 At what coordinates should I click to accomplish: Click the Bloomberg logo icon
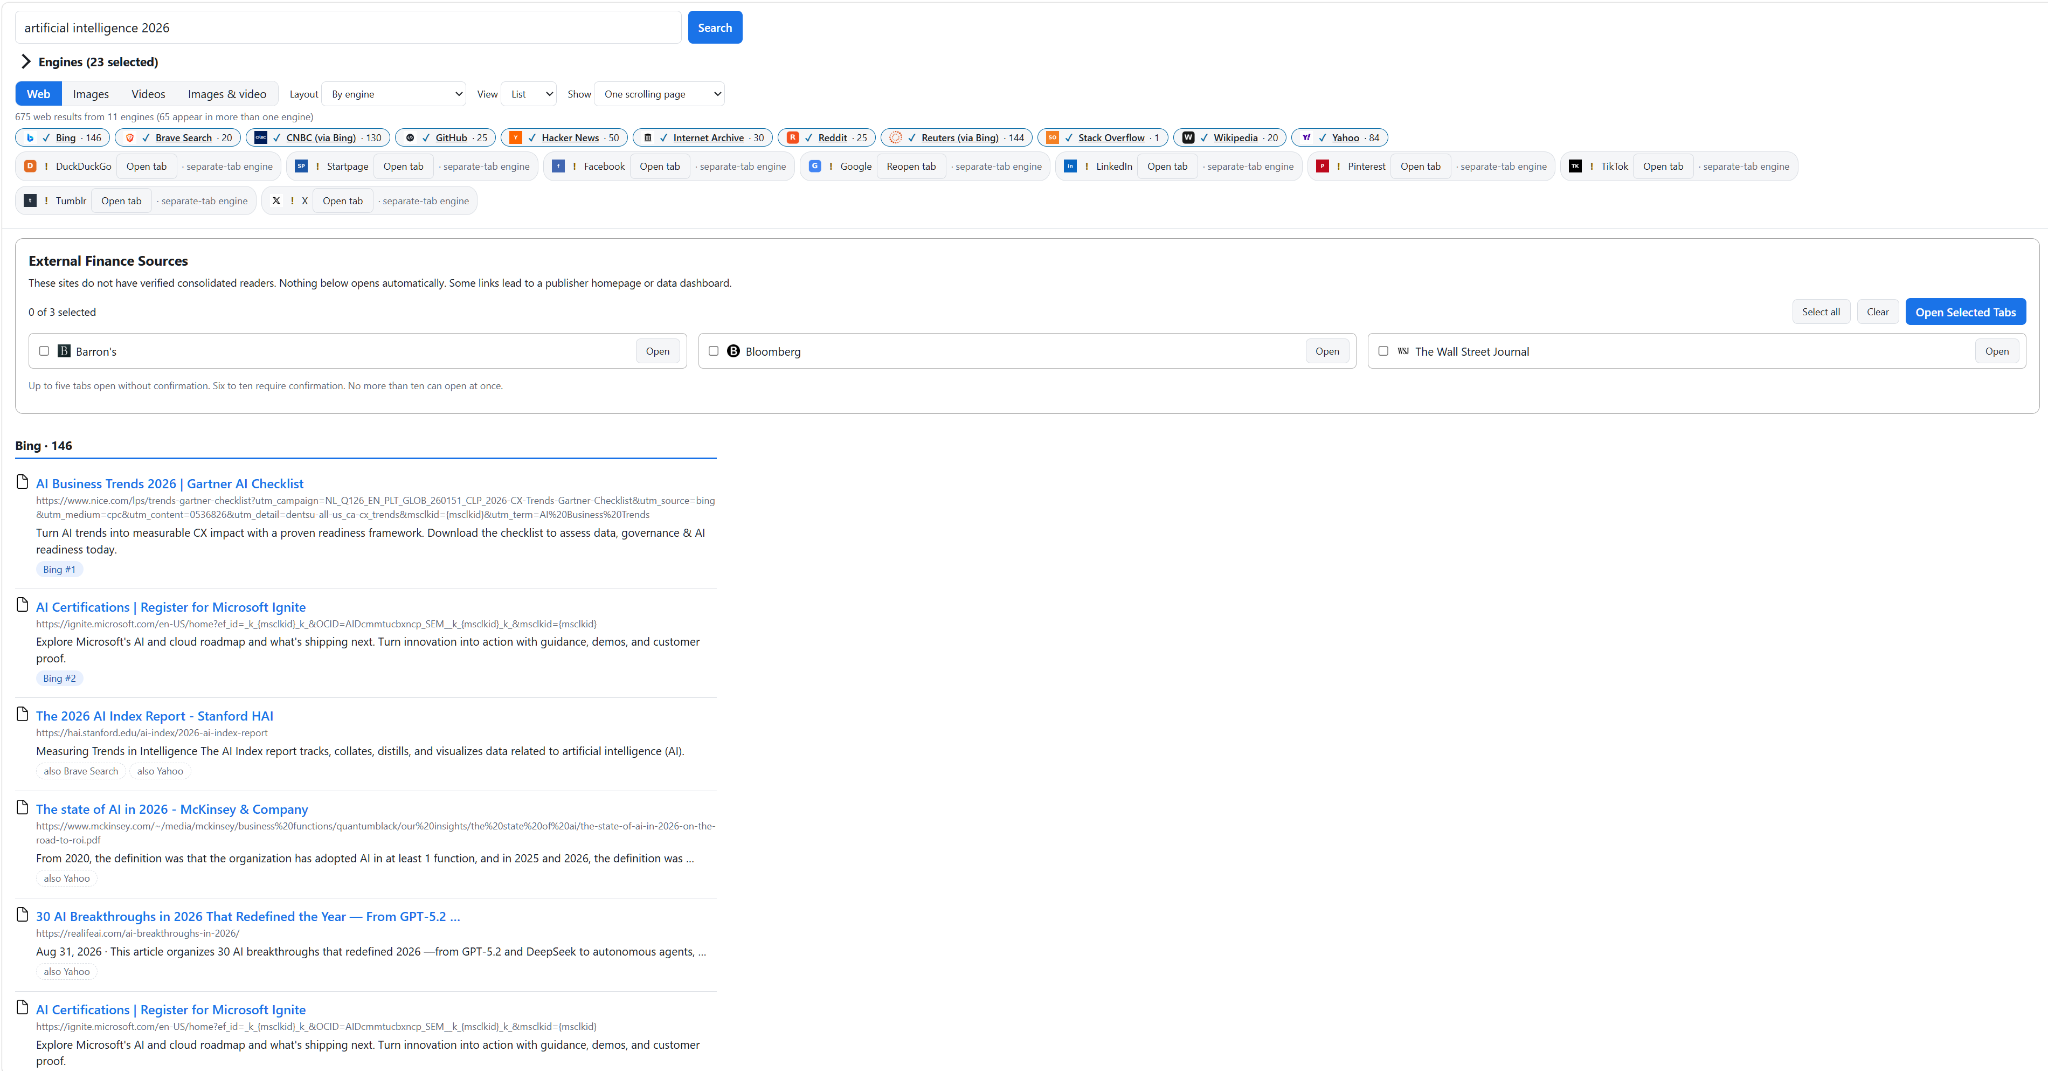[733, 351]
